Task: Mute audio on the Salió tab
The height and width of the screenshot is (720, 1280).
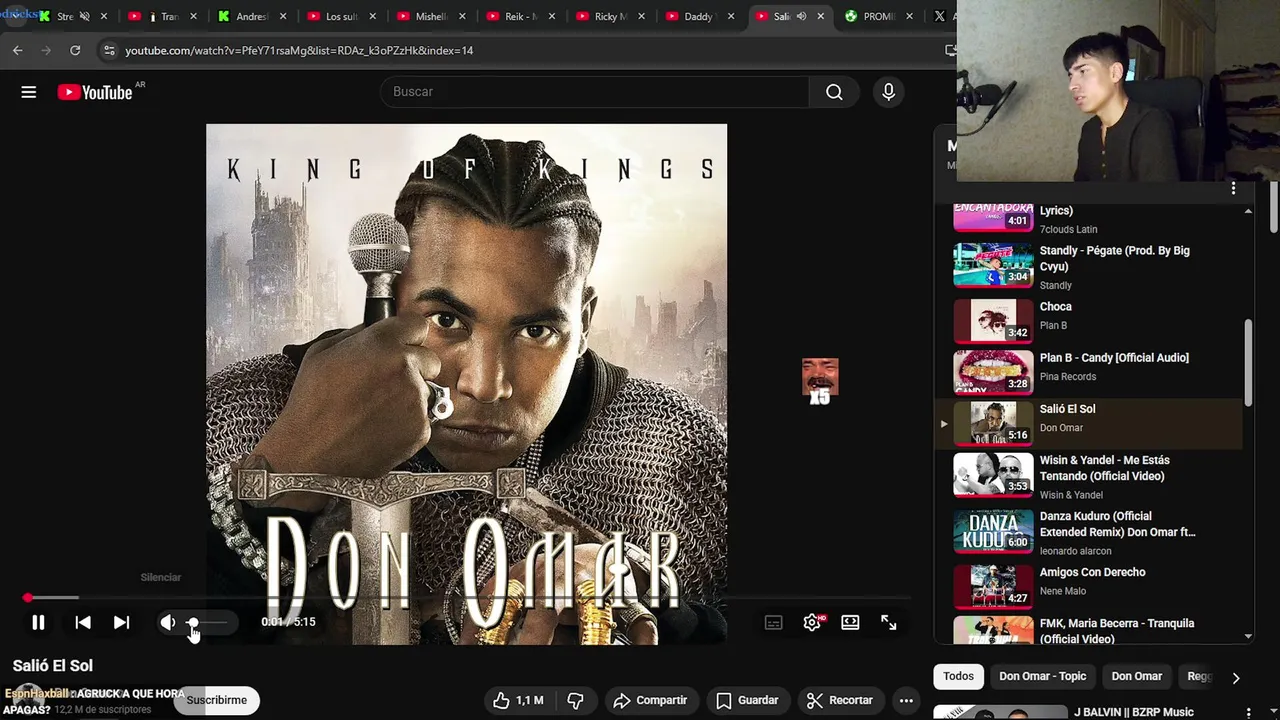Action: point(801,16)
